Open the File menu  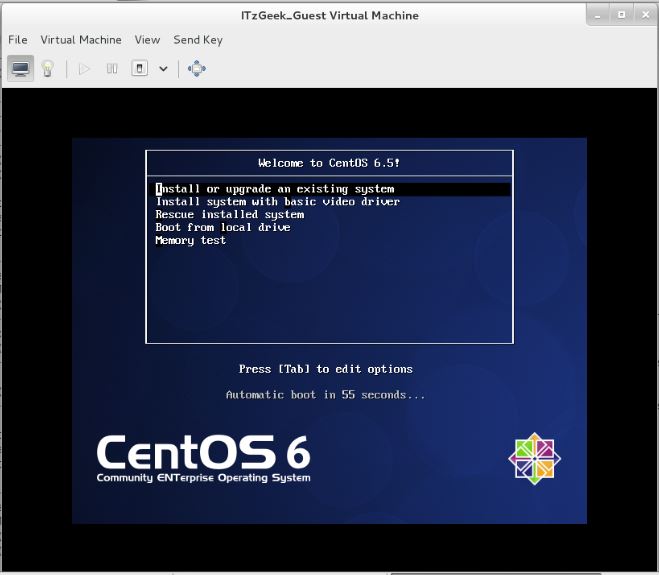[18, 40]
